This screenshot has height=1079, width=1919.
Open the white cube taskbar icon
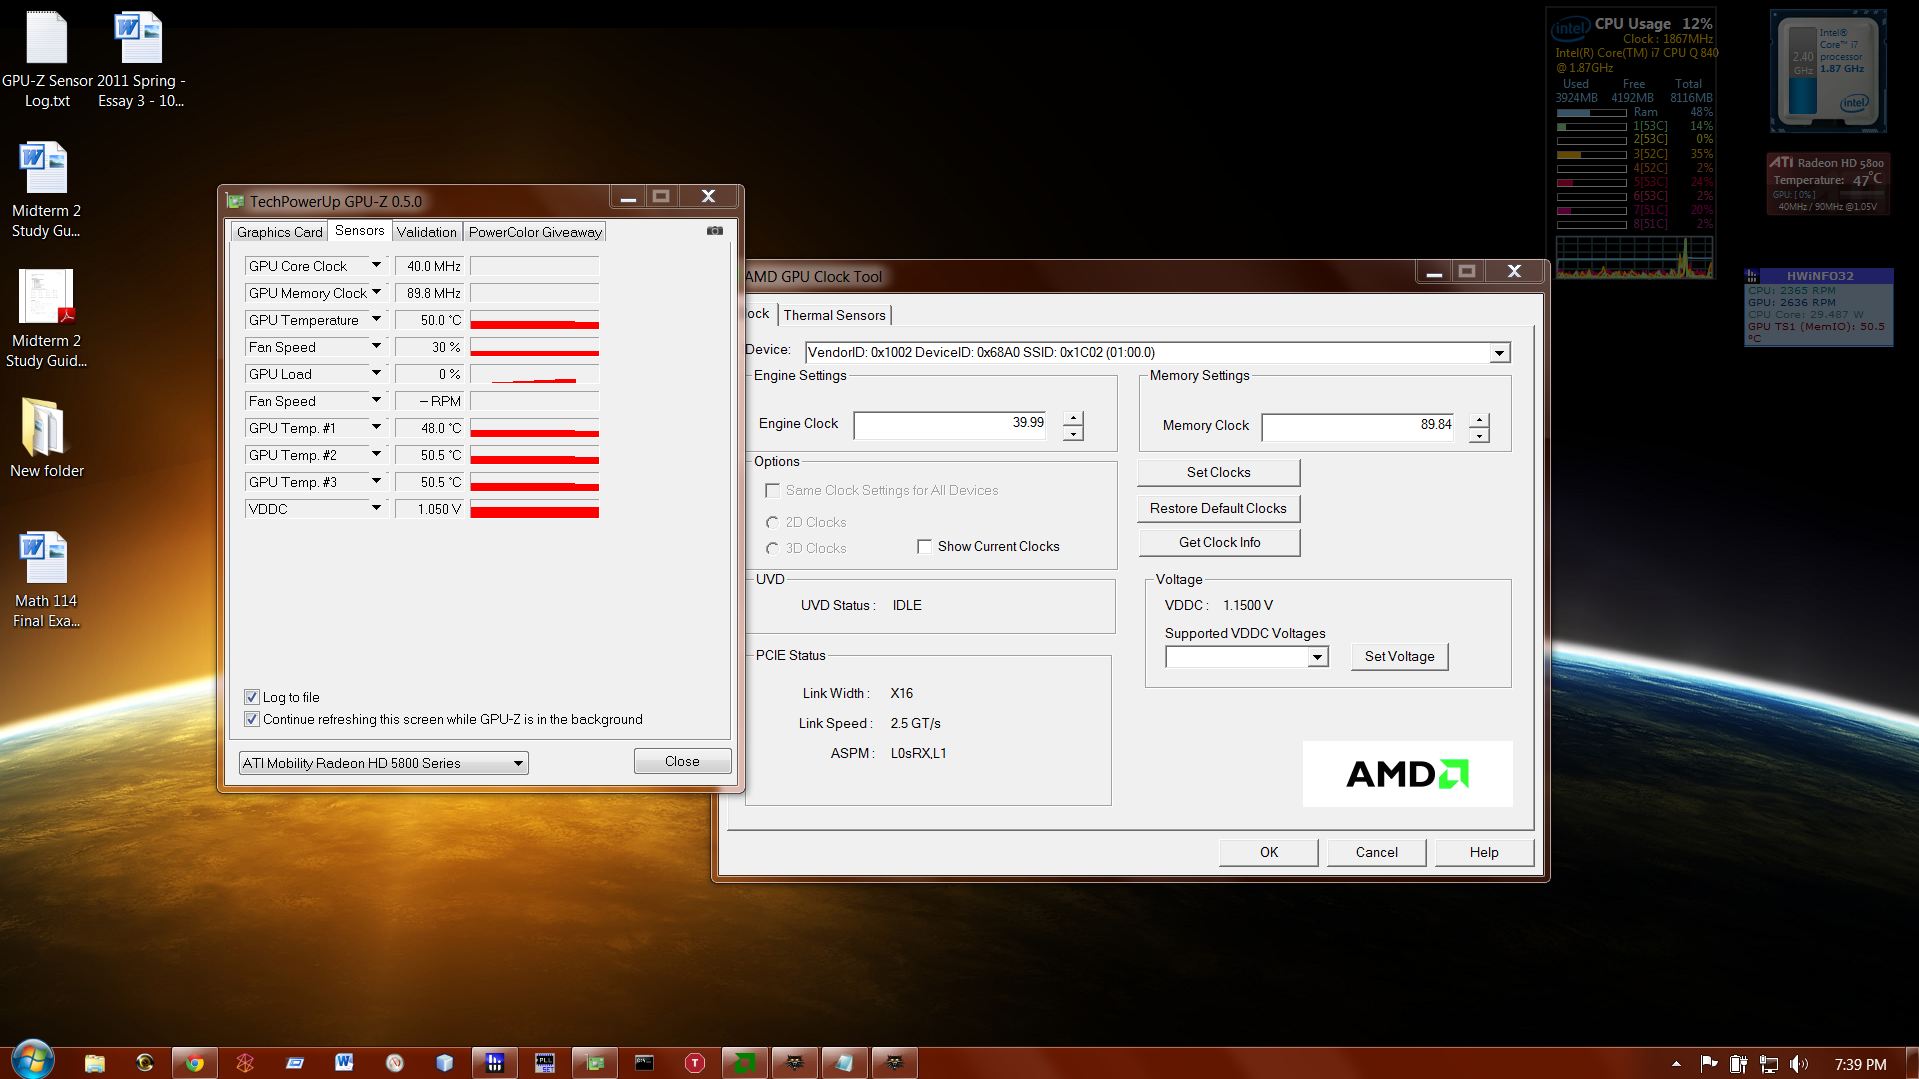point(444,1063)
